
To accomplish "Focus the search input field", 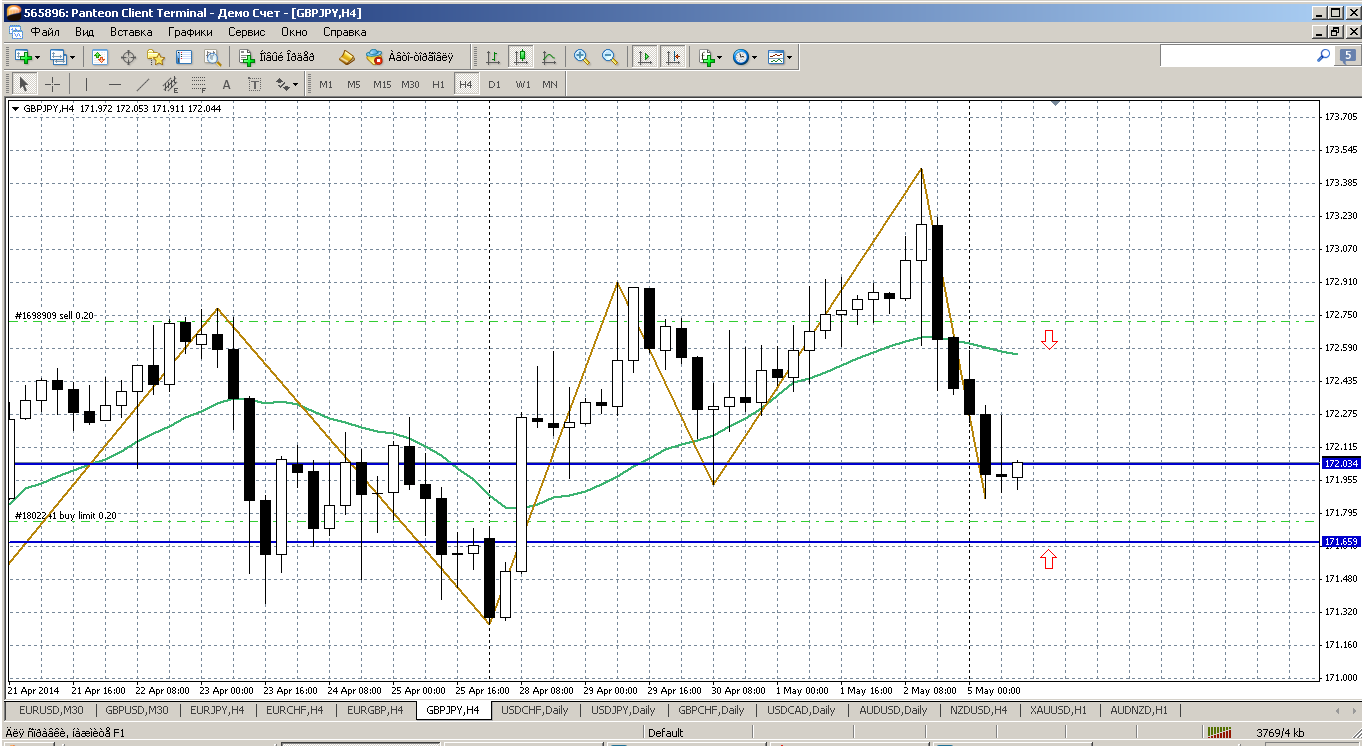I will (1236, 57).
